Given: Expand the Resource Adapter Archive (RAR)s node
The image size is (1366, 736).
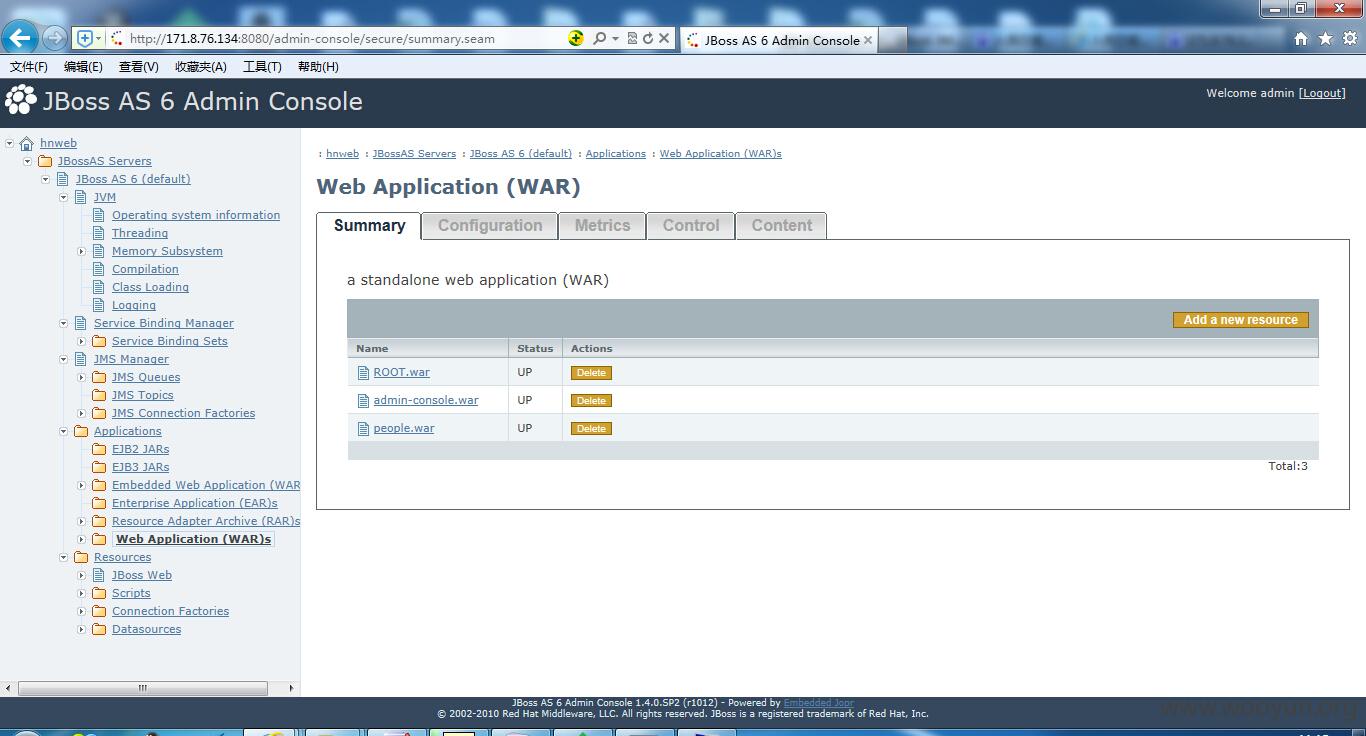Looking at the screenshot, I should click(x=82, y=522).
